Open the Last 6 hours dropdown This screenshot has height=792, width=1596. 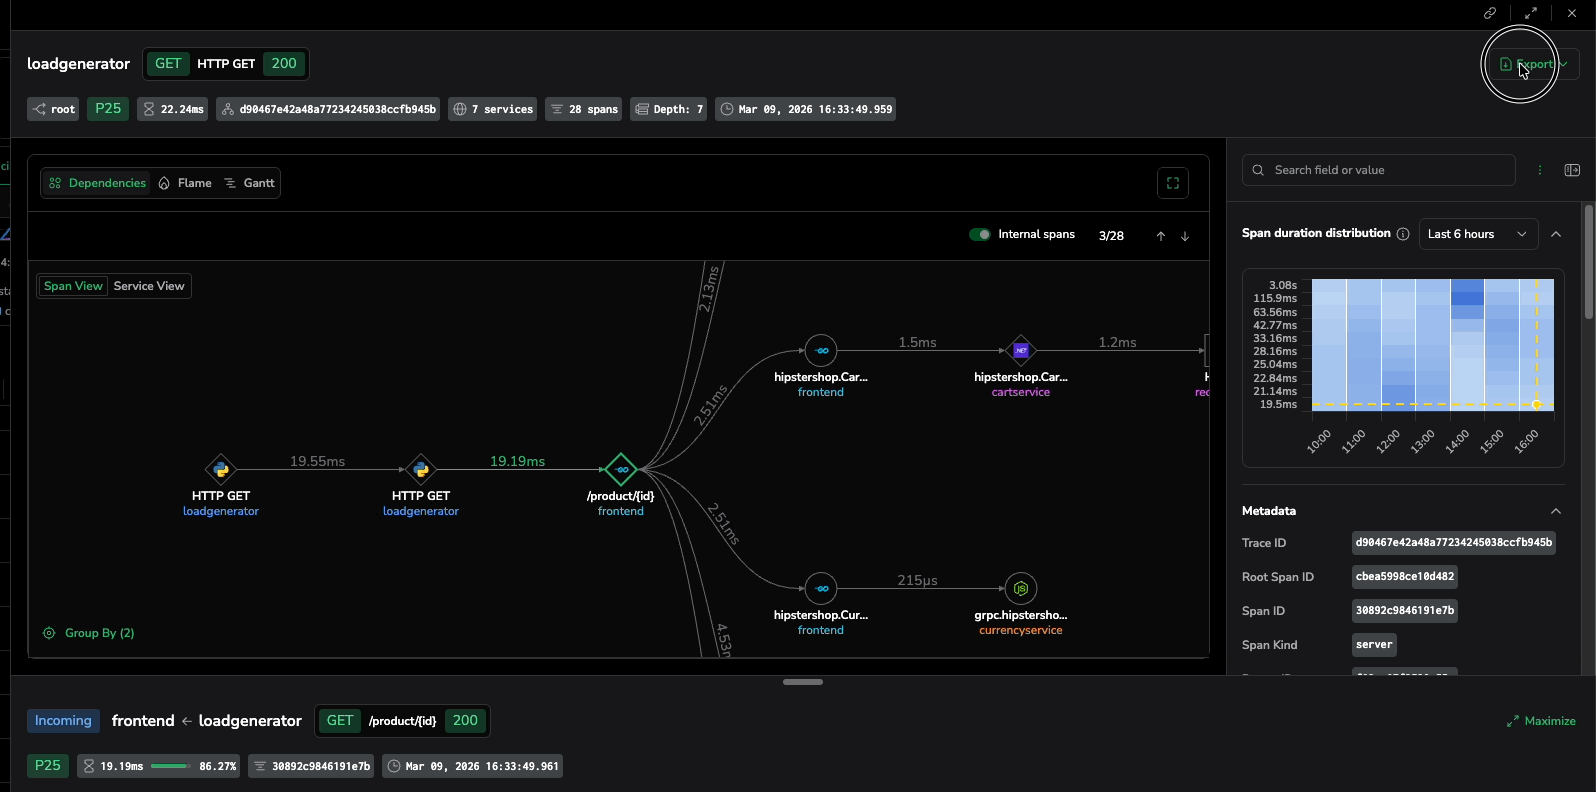[x=1477, y=234]
